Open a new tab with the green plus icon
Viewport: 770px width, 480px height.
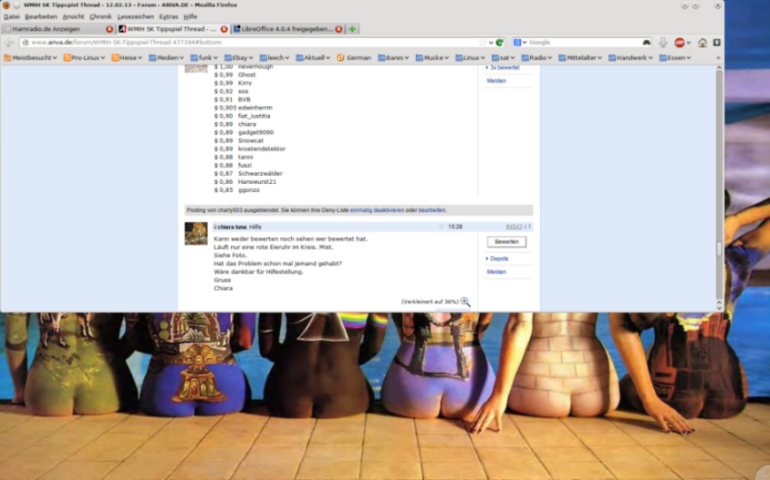click(x=352, y=29)
